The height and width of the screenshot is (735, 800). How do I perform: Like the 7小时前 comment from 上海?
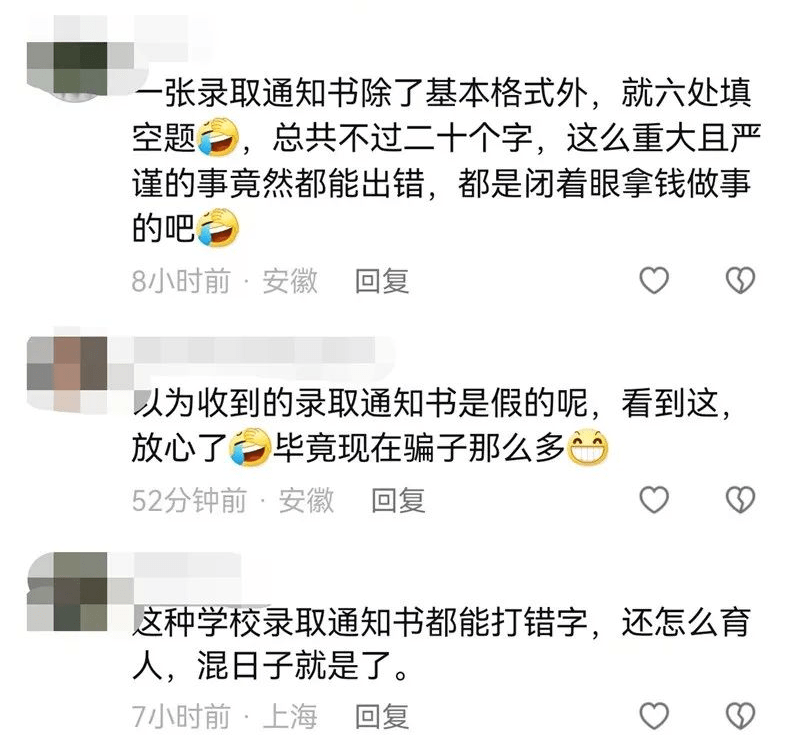click(x=654, y=716)
